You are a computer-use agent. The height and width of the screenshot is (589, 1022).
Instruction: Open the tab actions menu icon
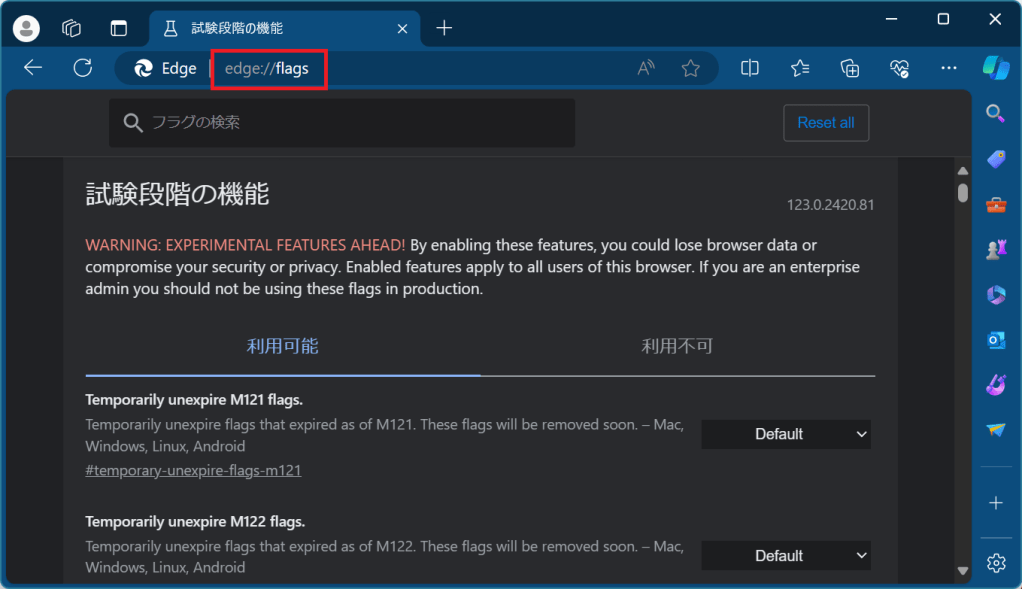(119, 28)
